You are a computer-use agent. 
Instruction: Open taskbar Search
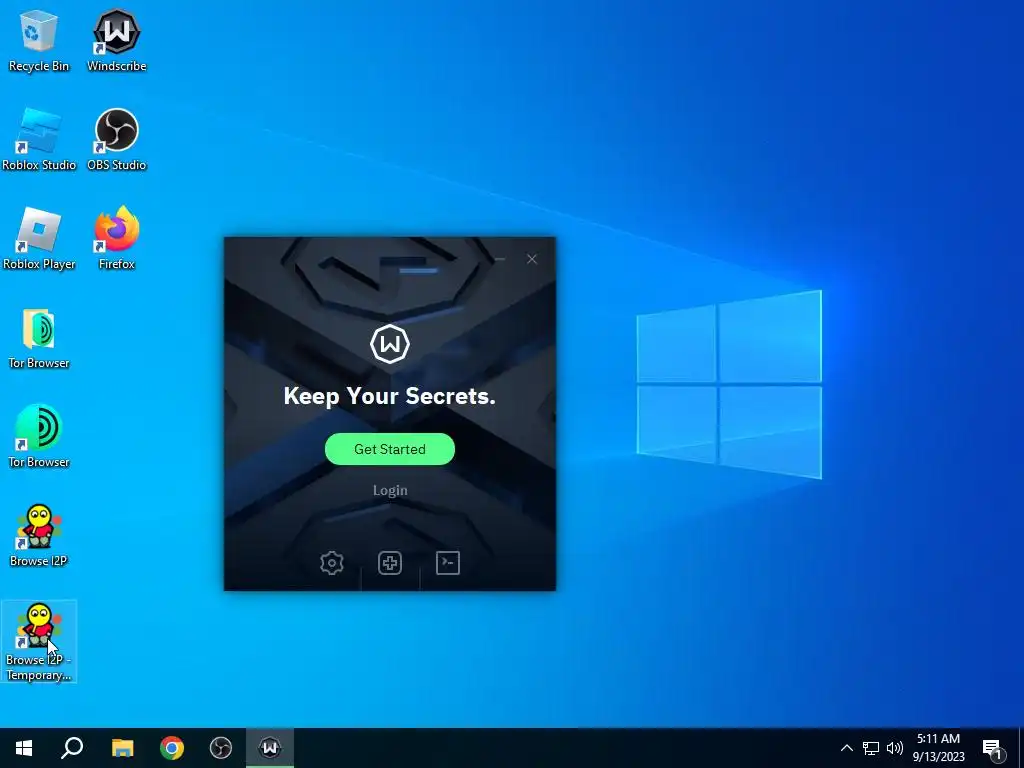click(72, 748)
